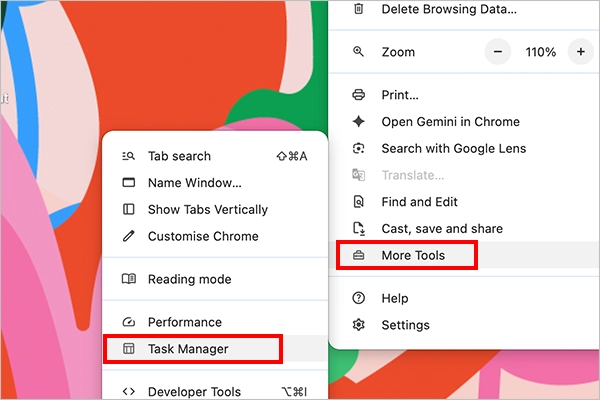The width and height of the screenshot is (600, 400).
Task: Click the 110% zoom value
Action: tap(540, 52)
